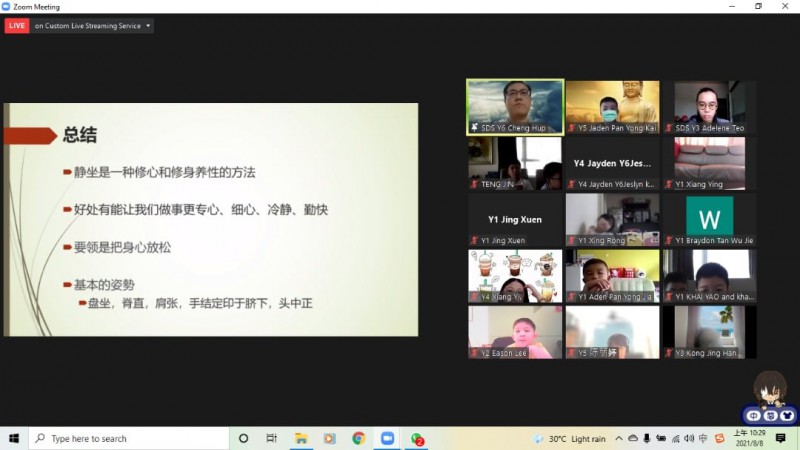Expand hidden system tray icons chevron
This screenshot has height=450, width=800.
620,438
